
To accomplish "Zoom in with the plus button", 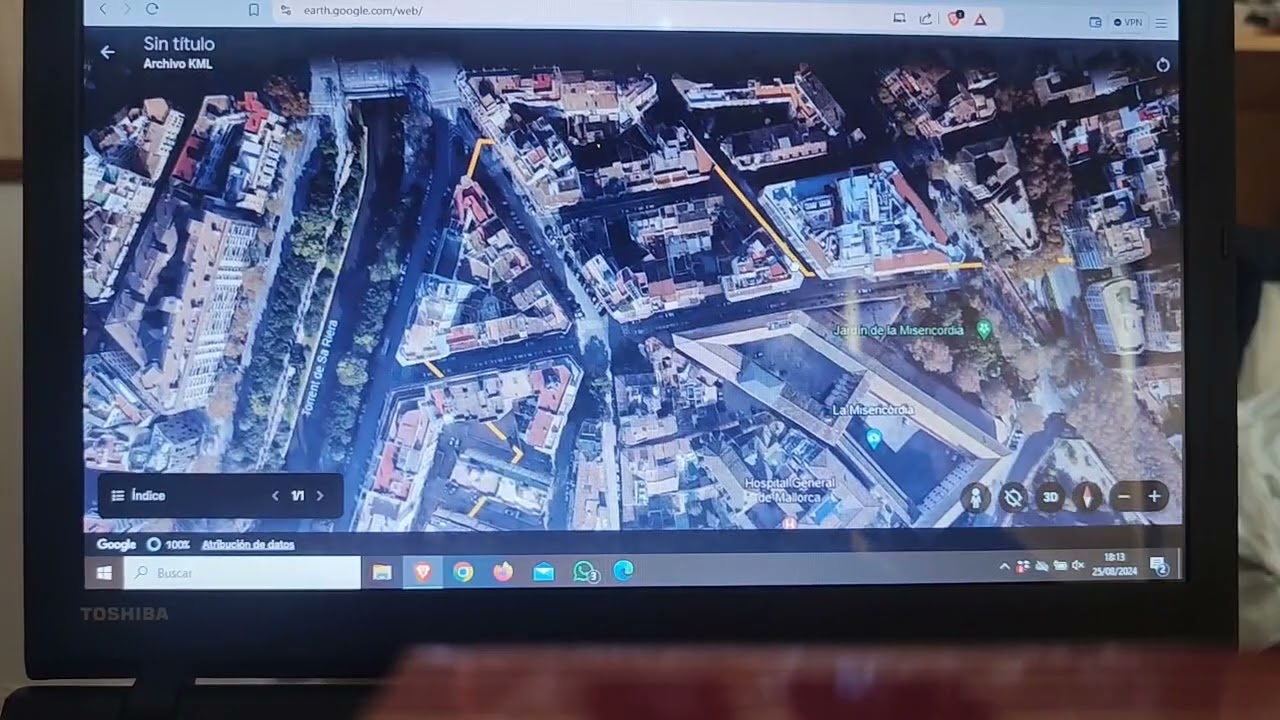I will tap(1154, 497).
